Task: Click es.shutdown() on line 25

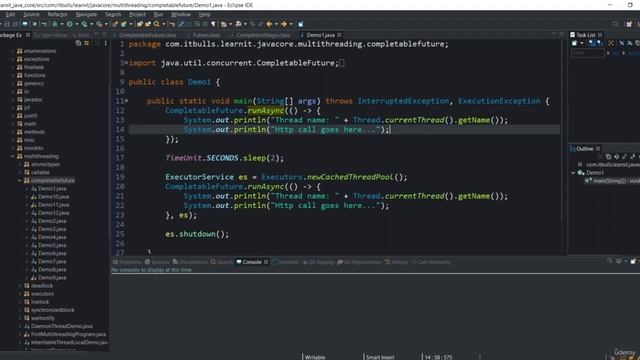Action: tap(197, 234)
